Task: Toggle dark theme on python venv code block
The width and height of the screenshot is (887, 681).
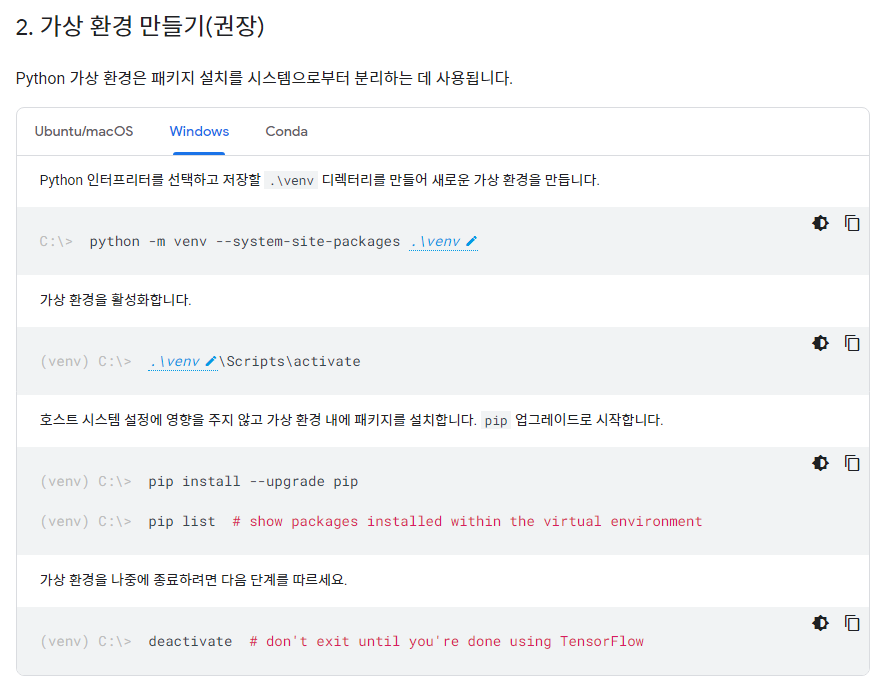Action: click(x=820, y=223)
